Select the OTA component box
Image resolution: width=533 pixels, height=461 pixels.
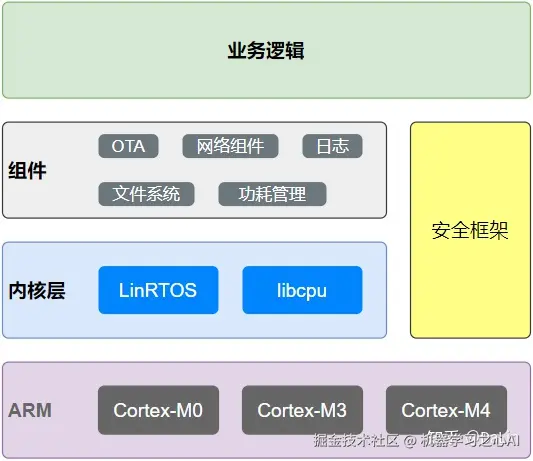point(128,146)
